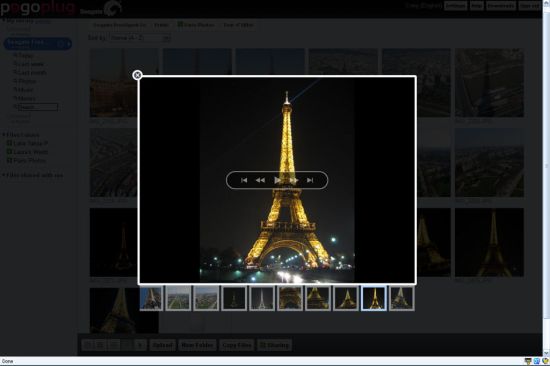The height and width of the screenshot is (366, 550).
Task: Click the Sharing button
Action: [275, 345]
